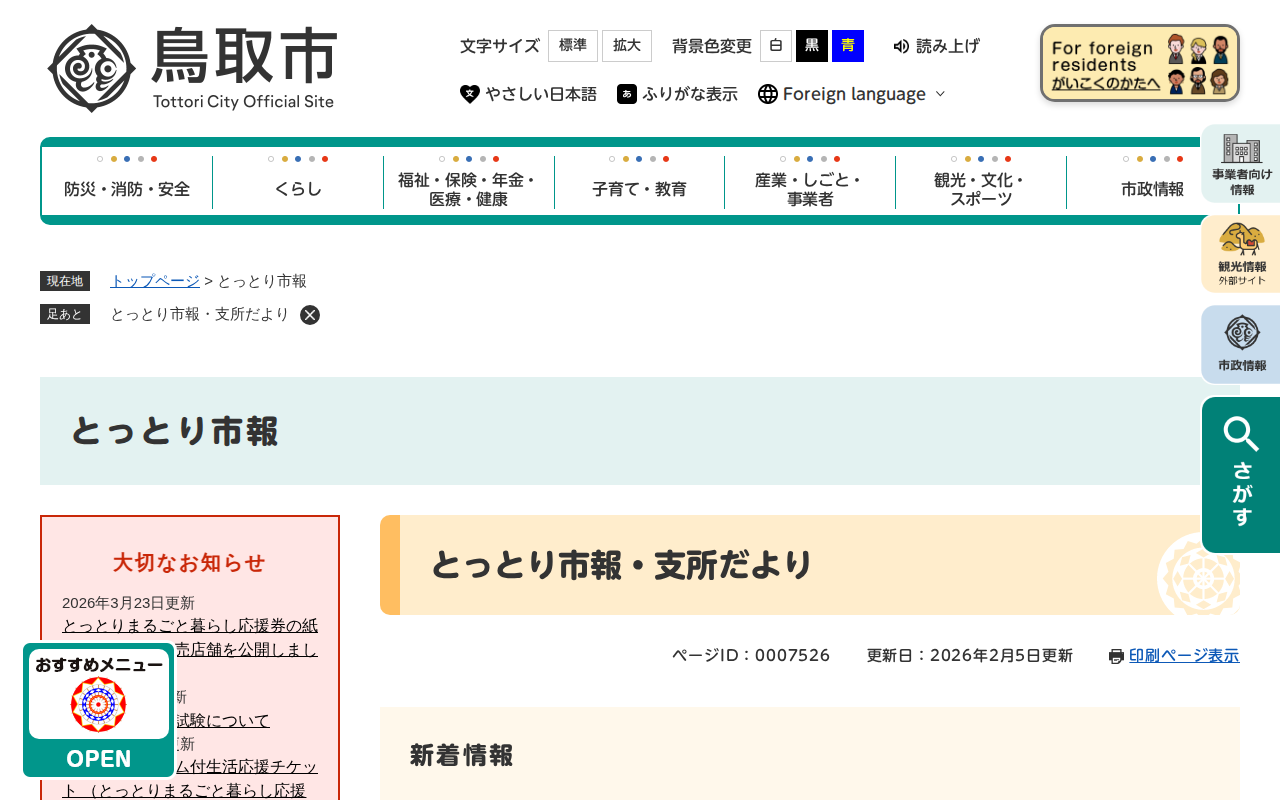1280x800 pixels.
Task: Switch background color to black
Action: [812, 46]
